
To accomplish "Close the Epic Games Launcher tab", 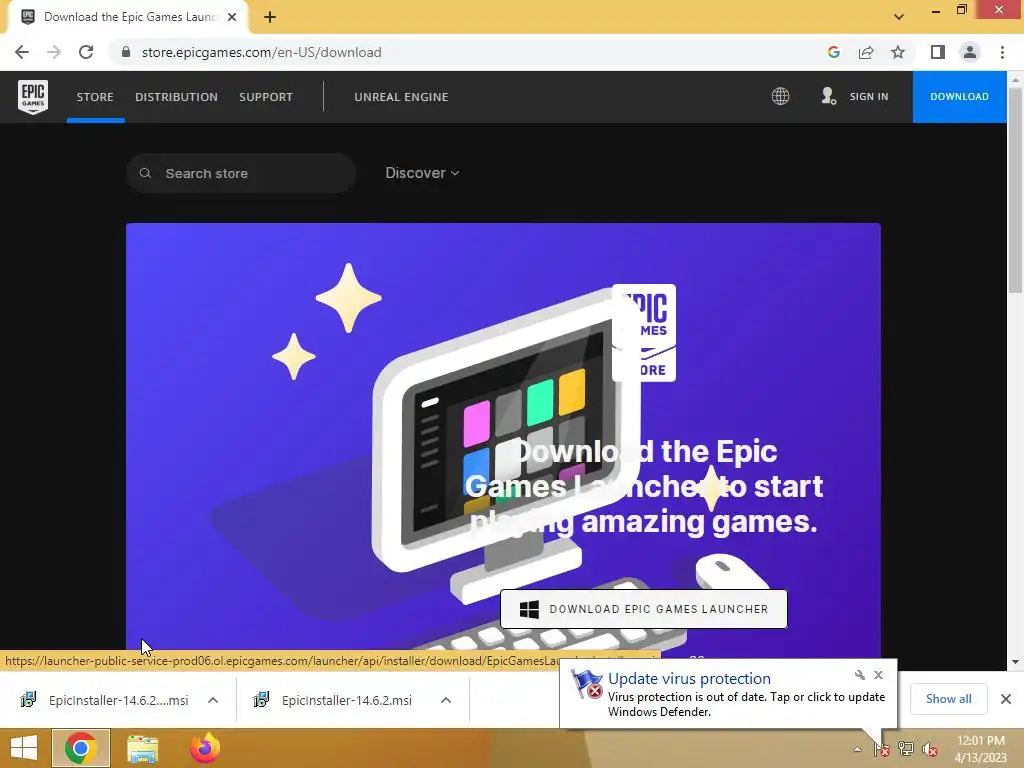I will click(x=232, y=17).
